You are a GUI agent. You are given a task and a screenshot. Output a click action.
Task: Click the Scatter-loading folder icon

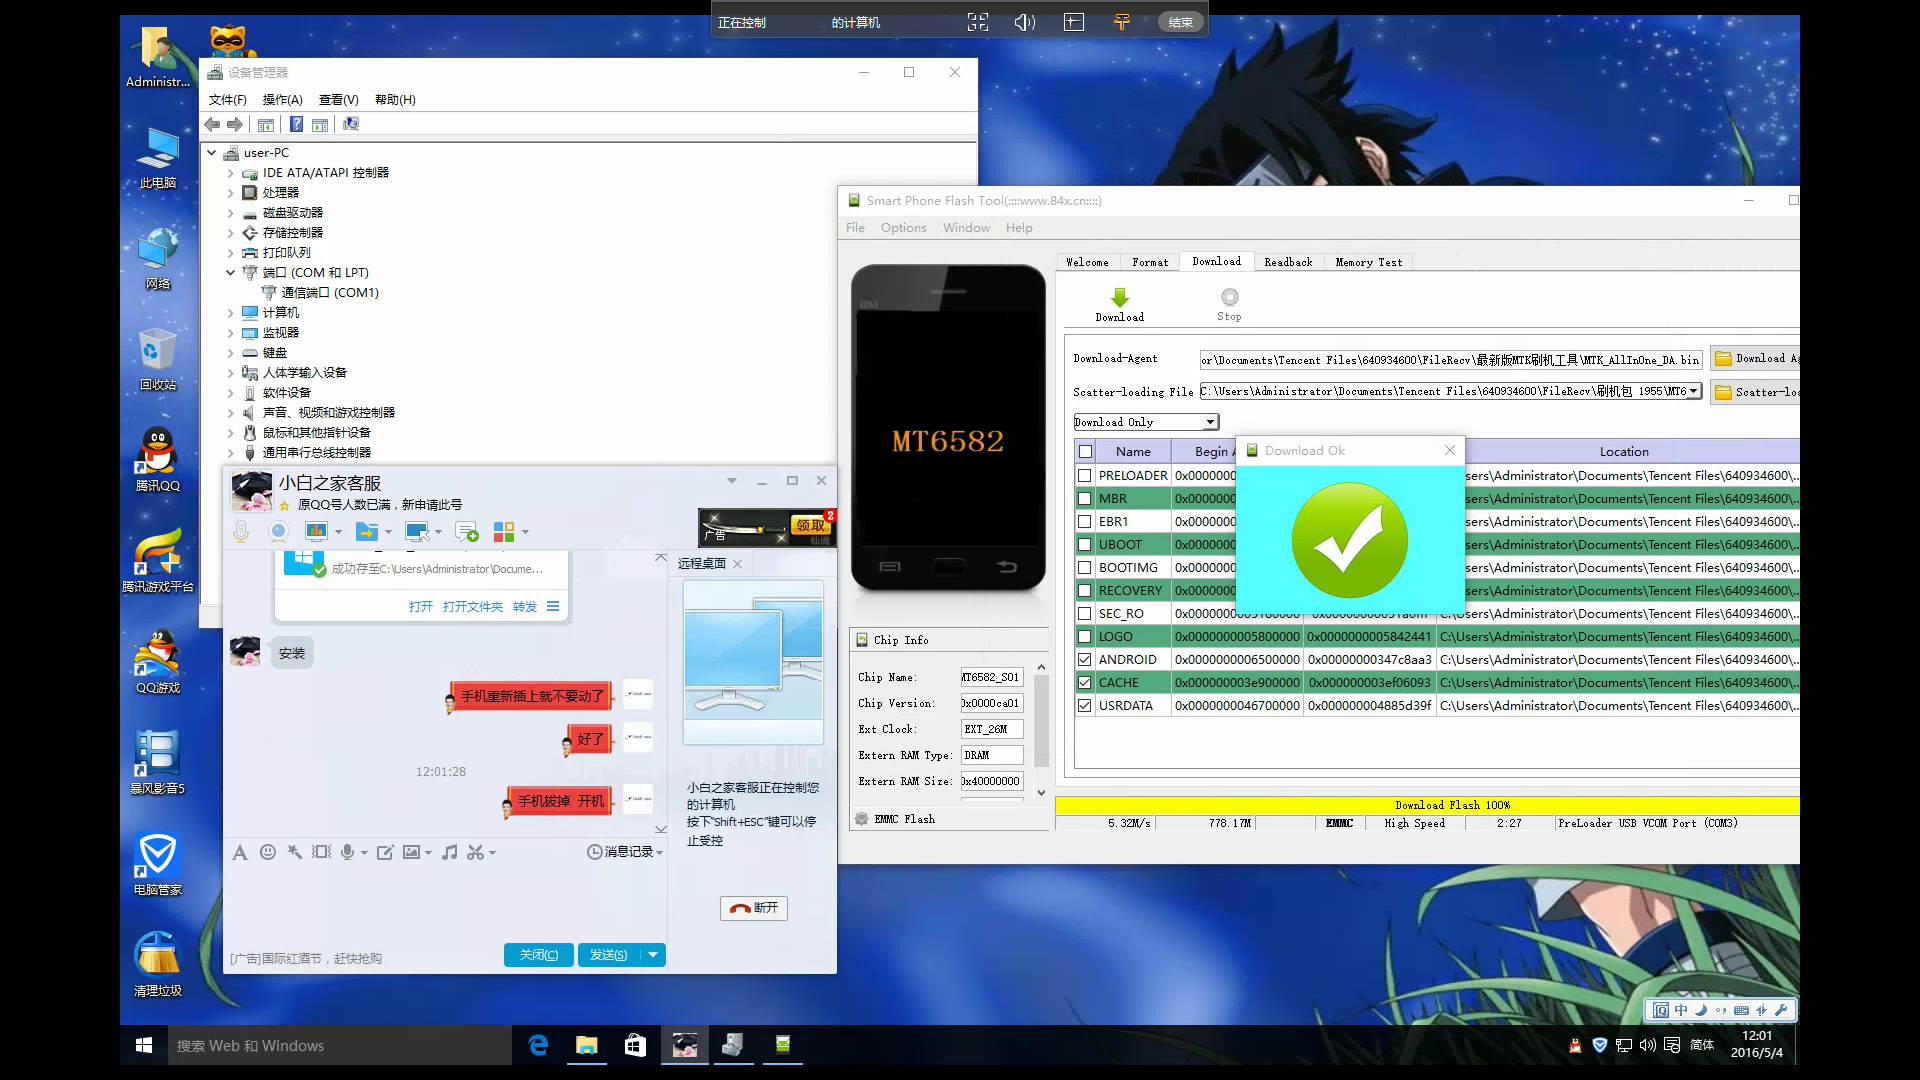point(1723,392)
